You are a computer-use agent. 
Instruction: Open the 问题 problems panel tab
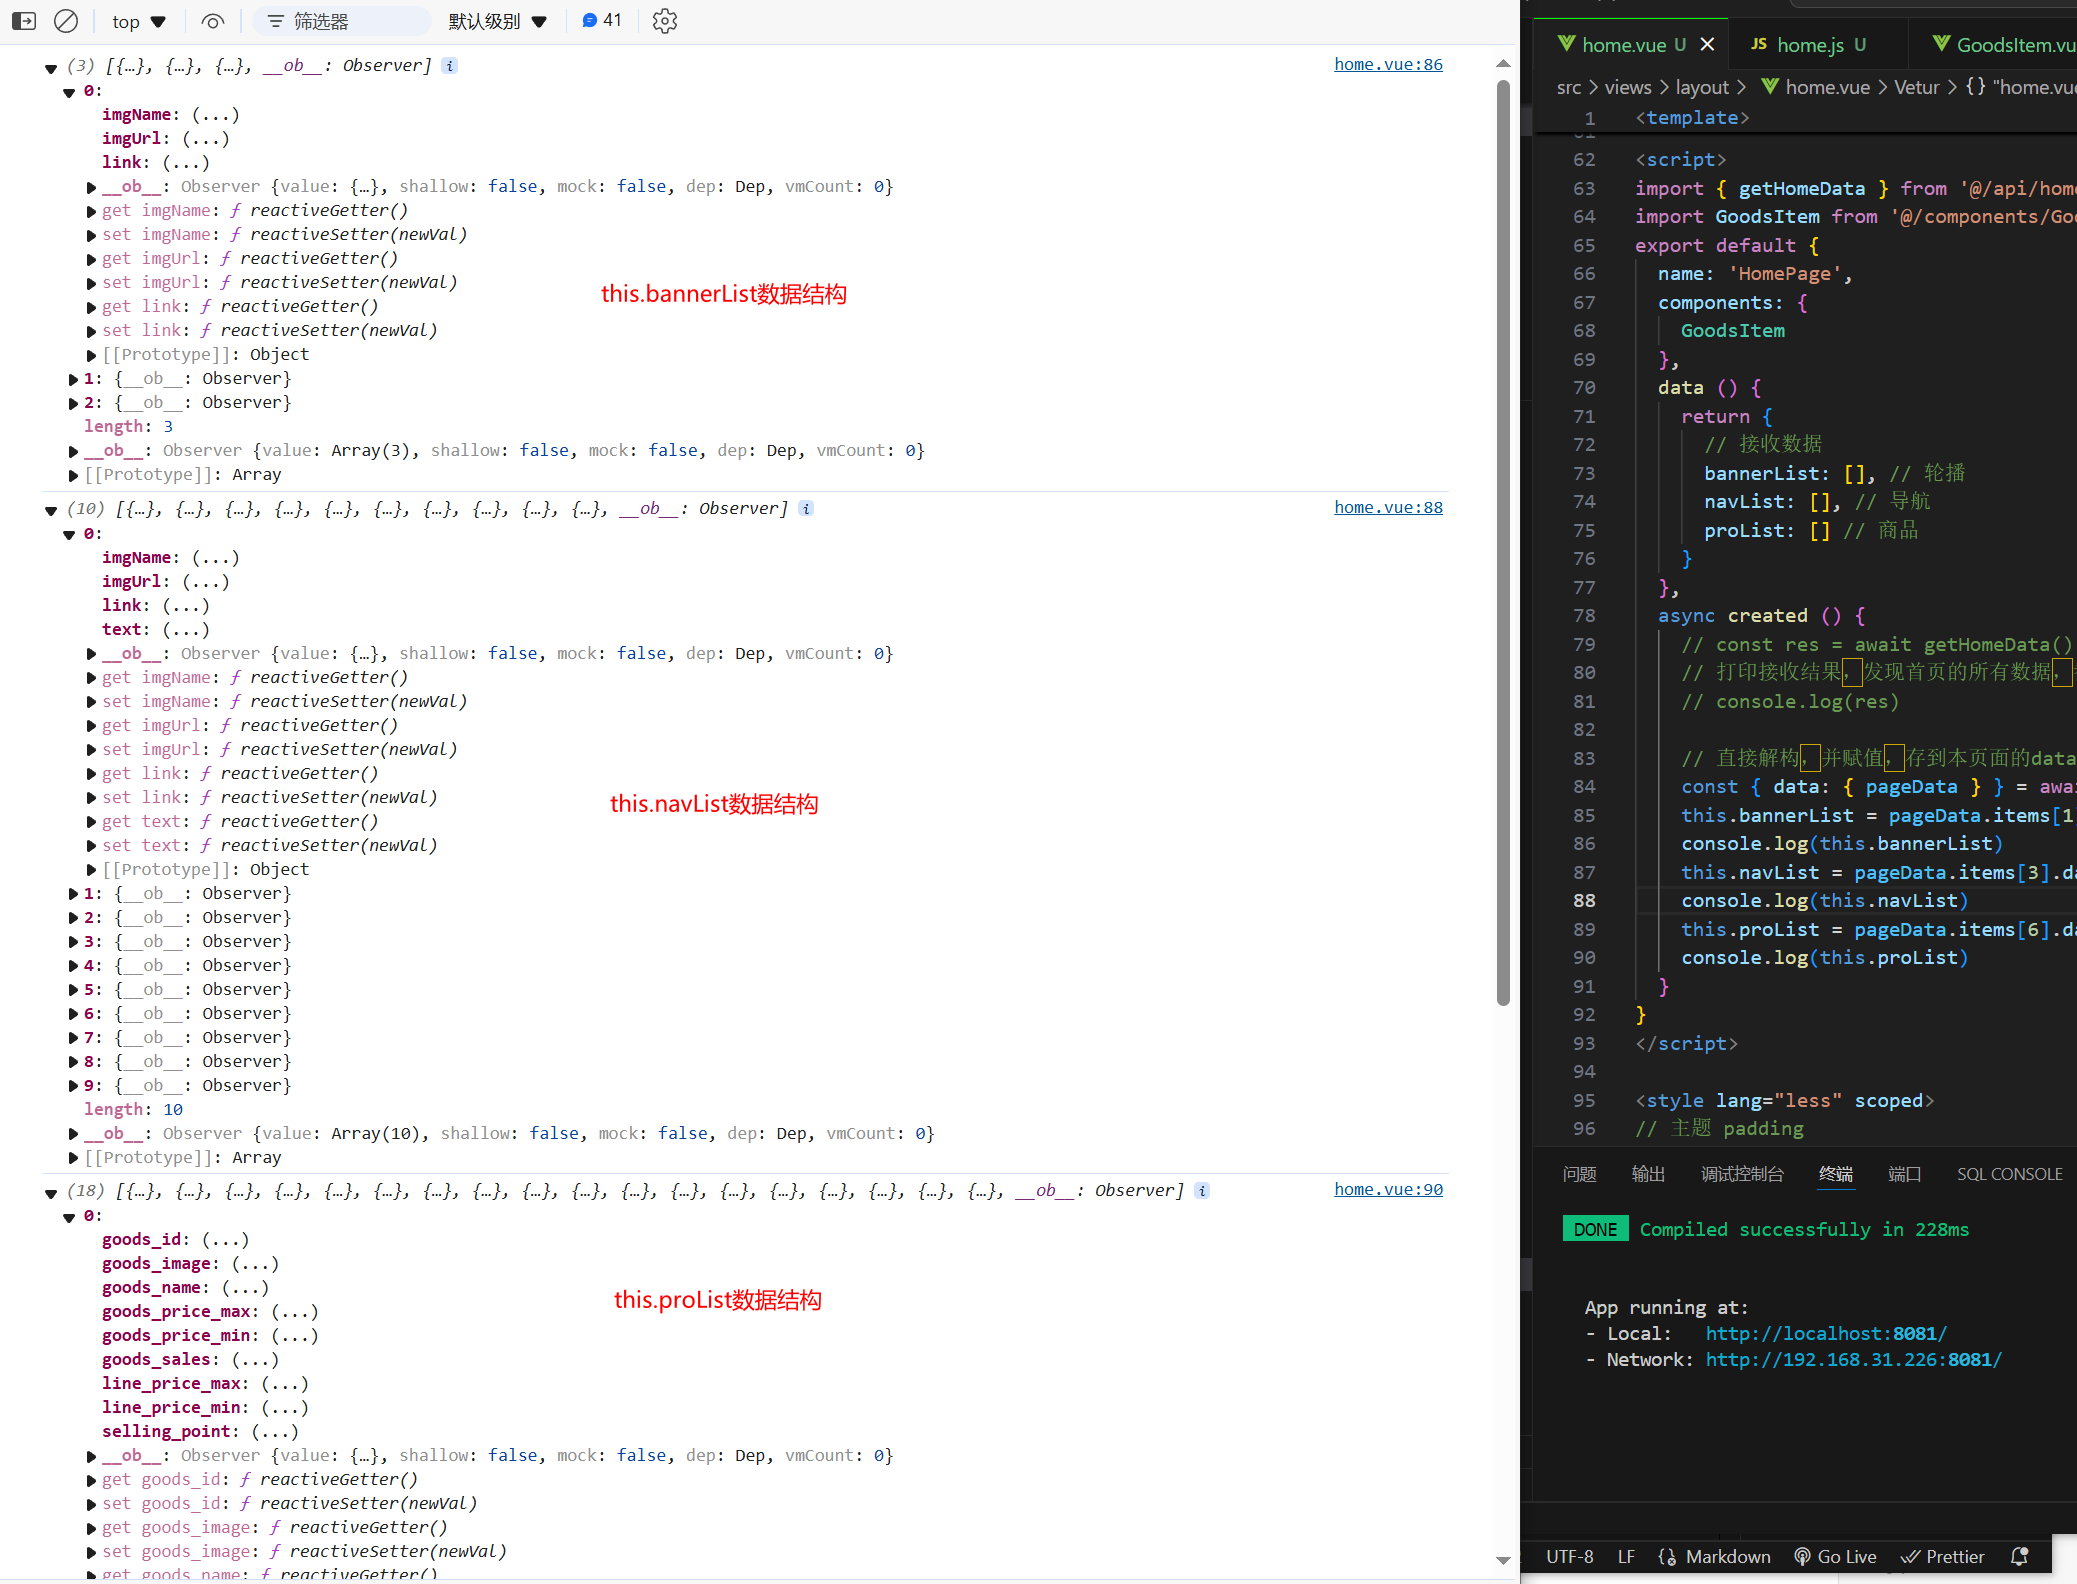pos(1579,1174)
